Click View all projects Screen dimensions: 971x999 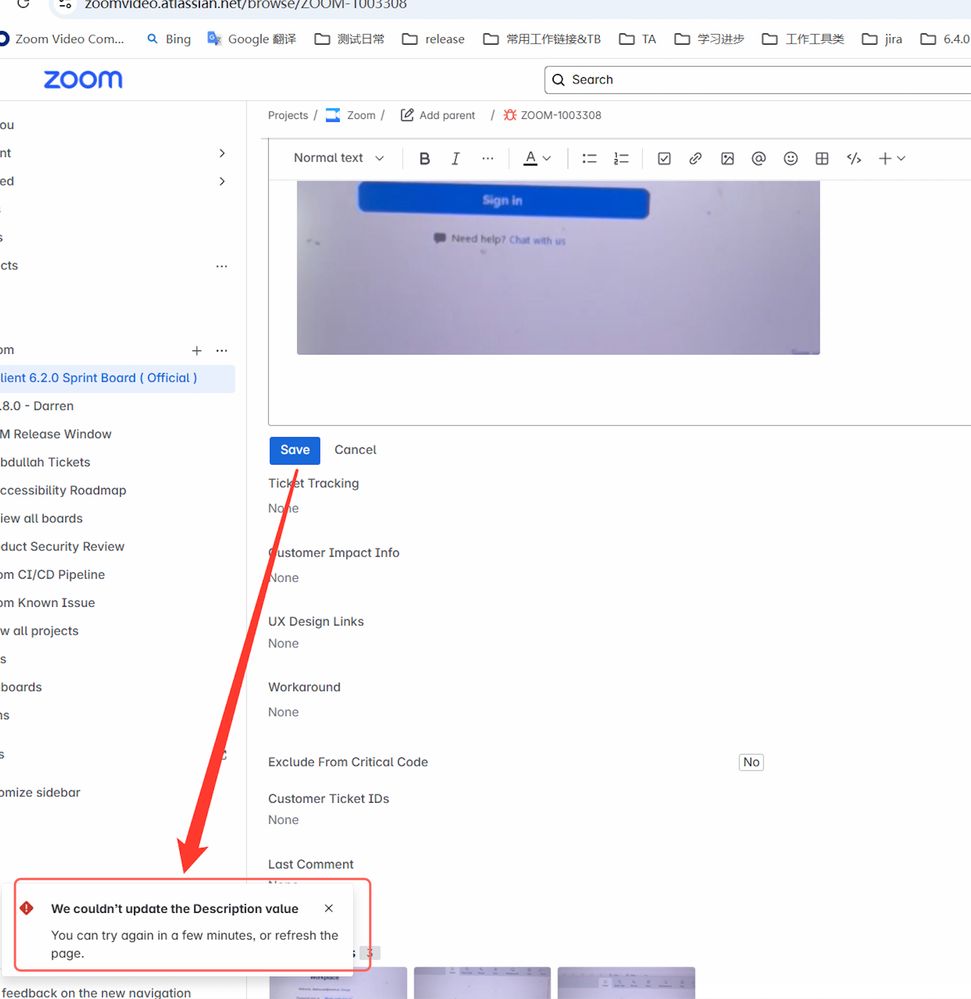[40, 630]
